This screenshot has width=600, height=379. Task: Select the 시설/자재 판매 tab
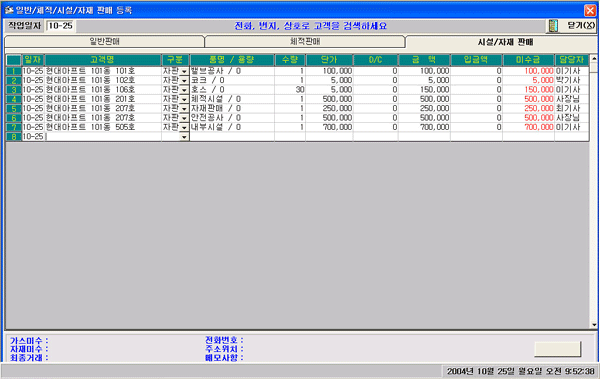[505, 42]
